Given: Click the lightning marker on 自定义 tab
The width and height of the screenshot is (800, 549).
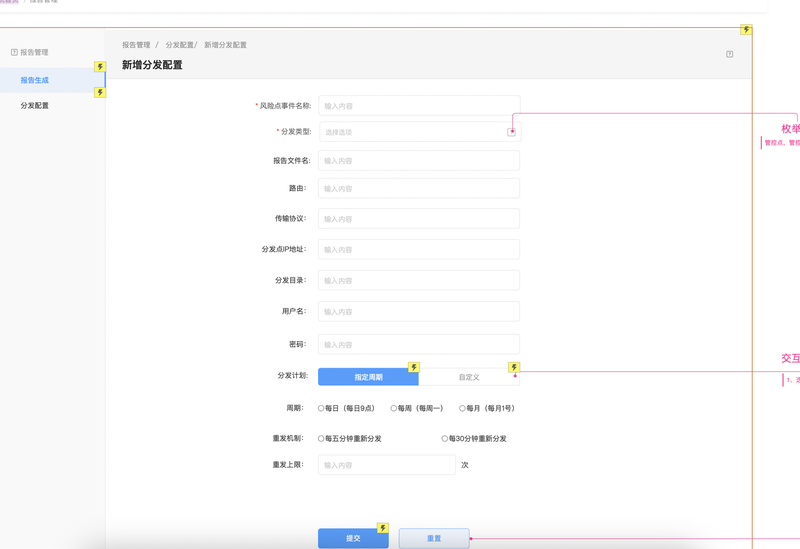Looking at the screenshot, I should pyautogui.click(x=514, y=368).
